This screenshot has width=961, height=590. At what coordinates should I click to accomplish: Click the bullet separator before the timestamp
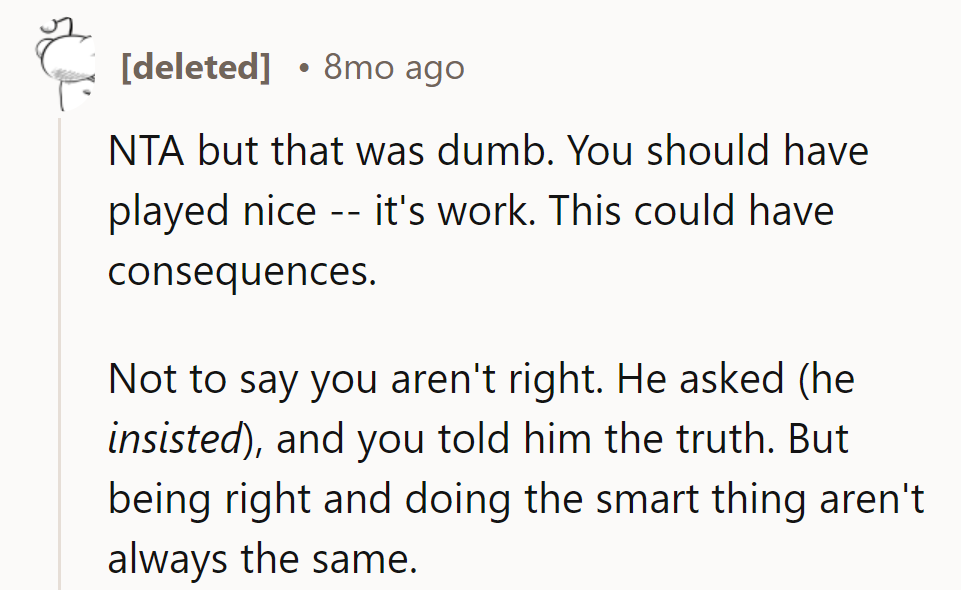303,68
